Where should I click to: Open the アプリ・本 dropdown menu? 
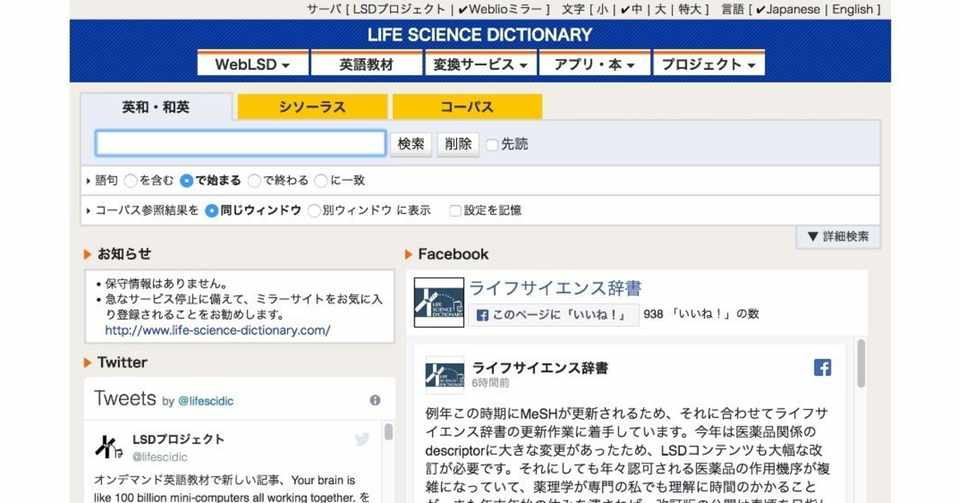[x=594, y=64]
